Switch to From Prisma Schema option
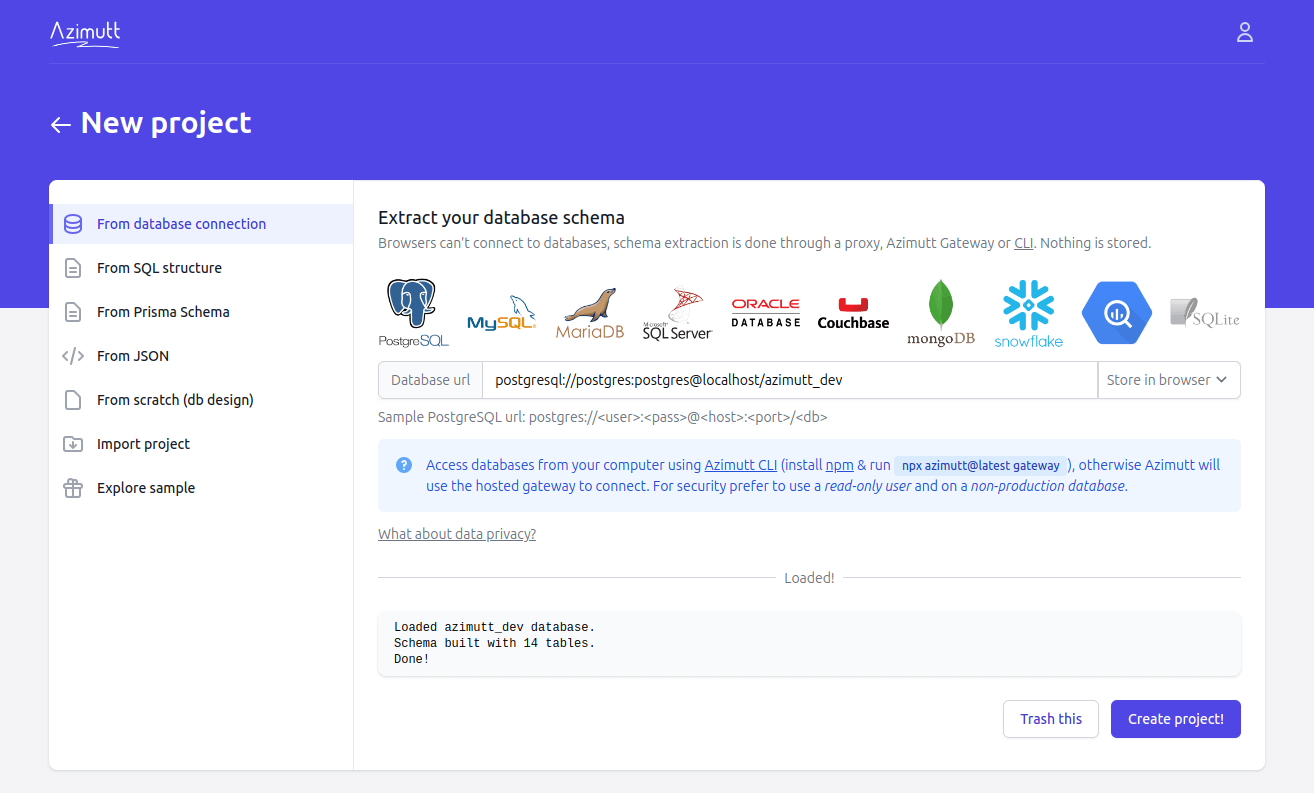 [162, 312]
